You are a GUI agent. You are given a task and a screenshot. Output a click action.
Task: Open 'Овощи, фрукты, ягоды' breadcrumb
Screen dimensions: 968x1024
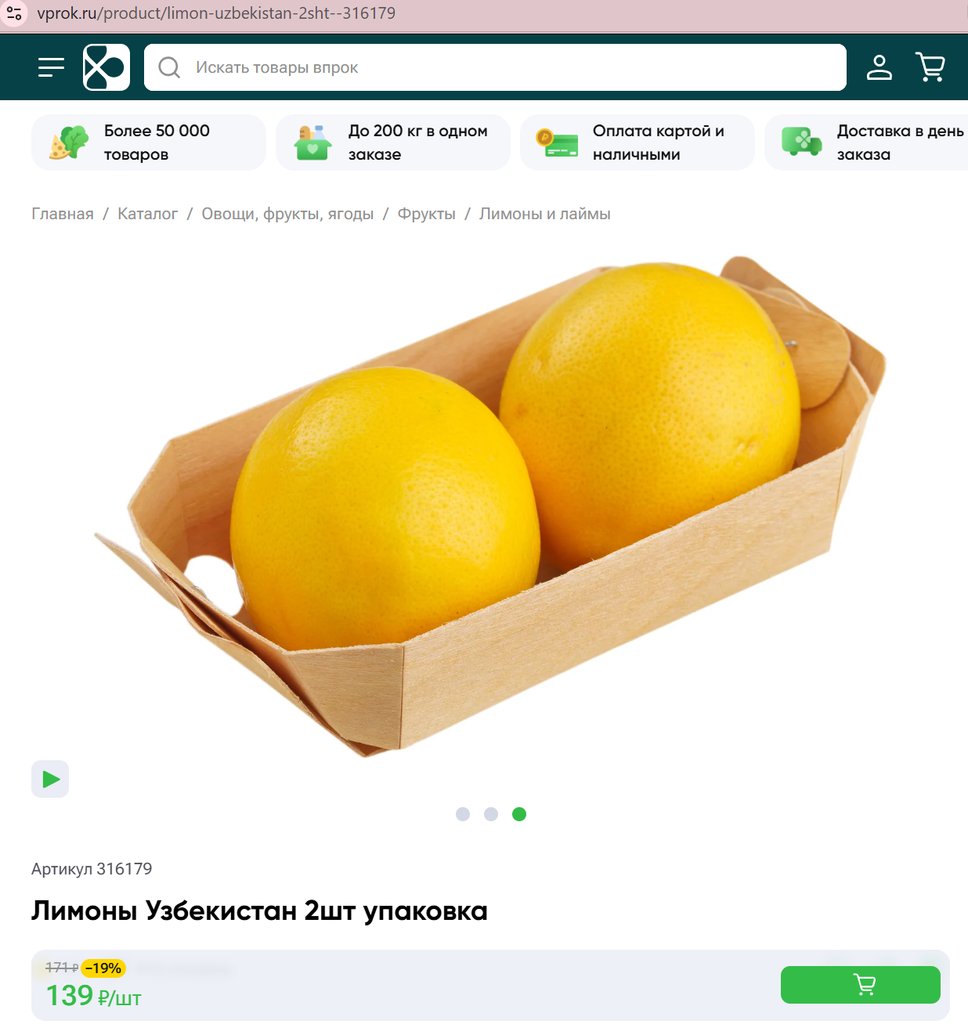(x=287, y=214)
